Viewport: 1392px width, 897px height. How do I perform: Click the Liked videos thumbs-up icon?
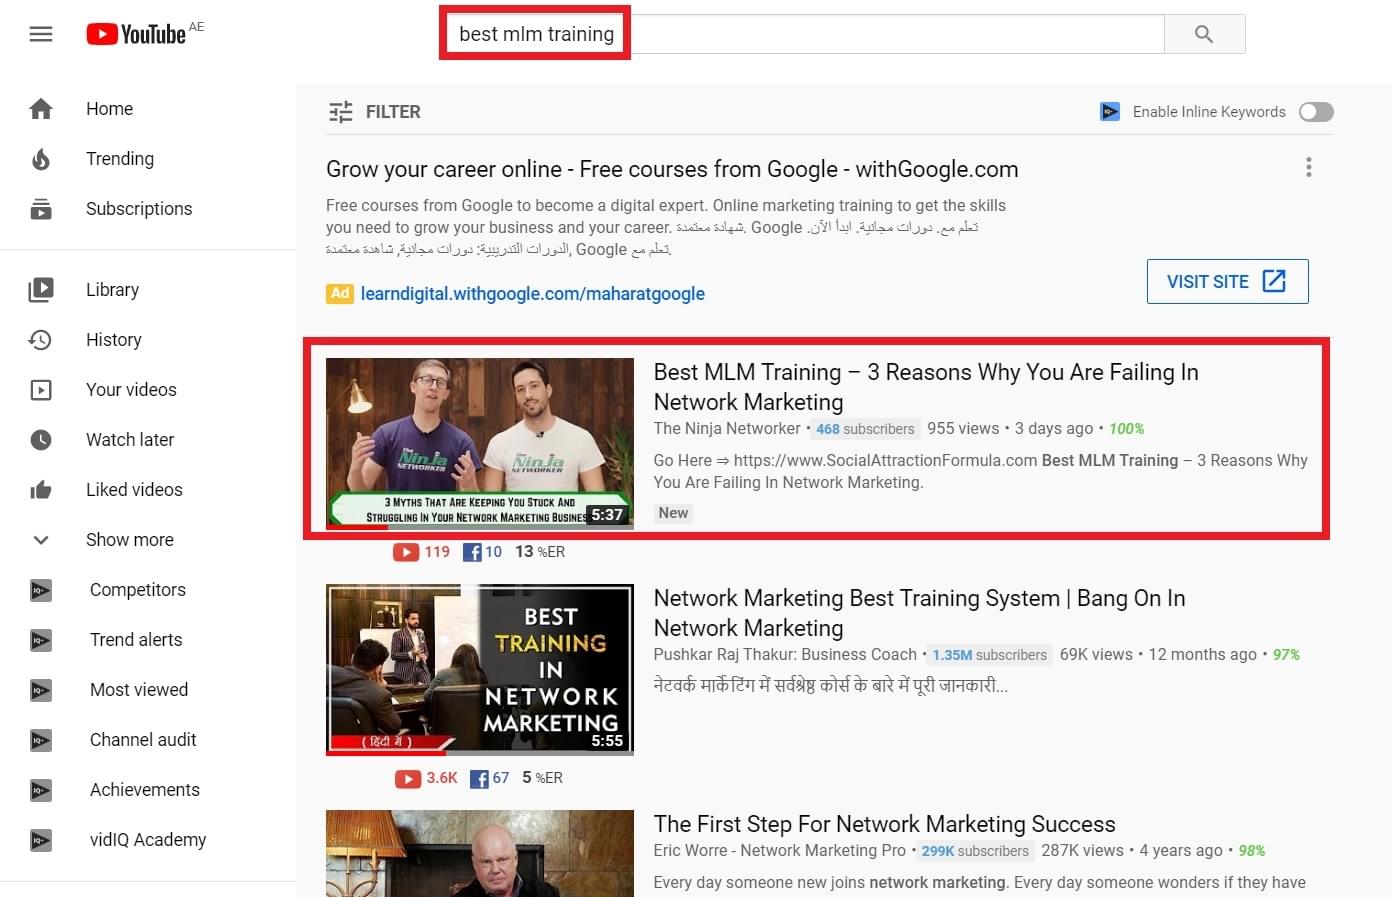(41, 490)
